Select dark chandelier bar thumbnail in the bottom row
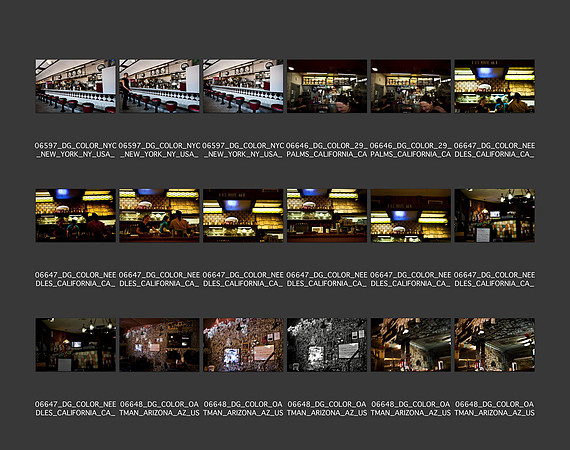The image size is (570, 450). [x=76, y=345]
